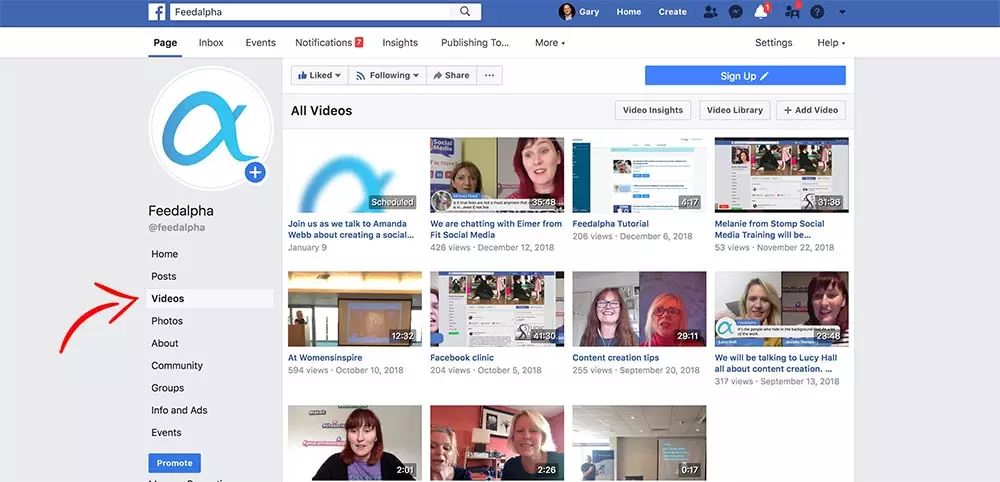Screen dimensions: 1000x482
Task: Open the 23:48 Lucy Hall video thumbnail
Action: click(781, 309)
